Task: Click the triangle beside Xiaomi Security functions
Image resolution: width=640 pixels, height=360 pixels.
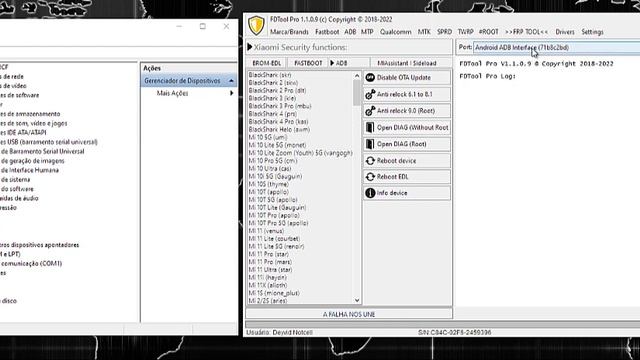Action: (x=249, y=47)
